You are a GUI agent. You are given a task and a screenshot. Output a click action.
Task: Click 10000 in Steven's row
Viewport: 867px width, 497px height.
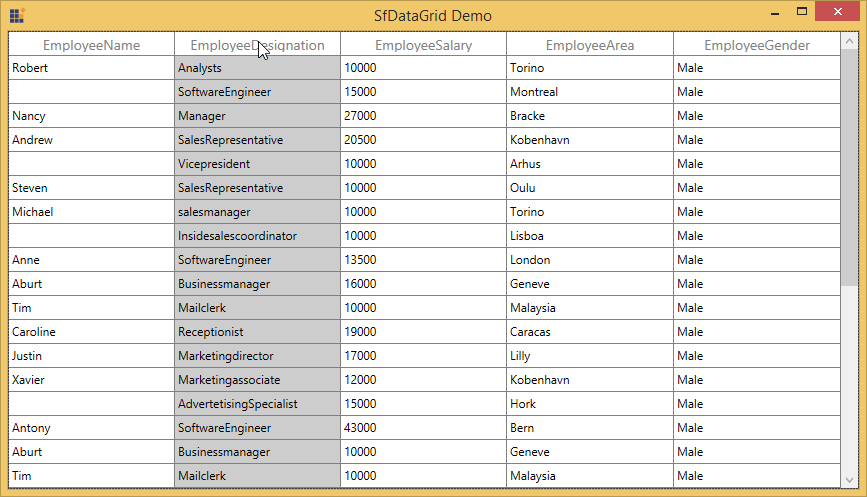(x=423, y=188)
